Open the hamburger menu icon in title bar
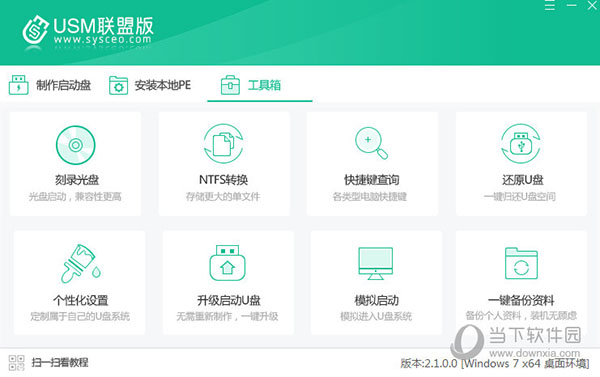This screenshot has height=377, width=600. point(549,5)
